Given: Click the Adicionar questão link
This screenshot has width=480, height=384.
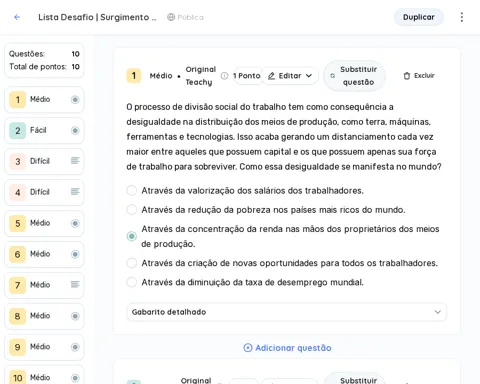Looking at the screenshot, I should coord(287,348).
